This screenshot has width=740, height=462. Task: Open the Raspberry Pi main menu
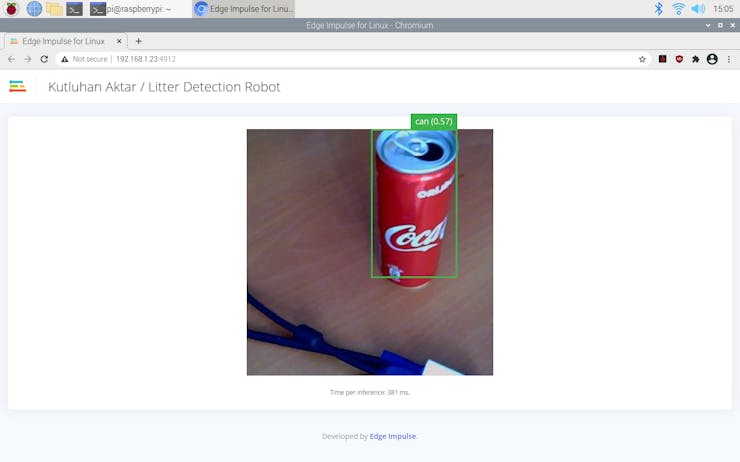[11, 8]
